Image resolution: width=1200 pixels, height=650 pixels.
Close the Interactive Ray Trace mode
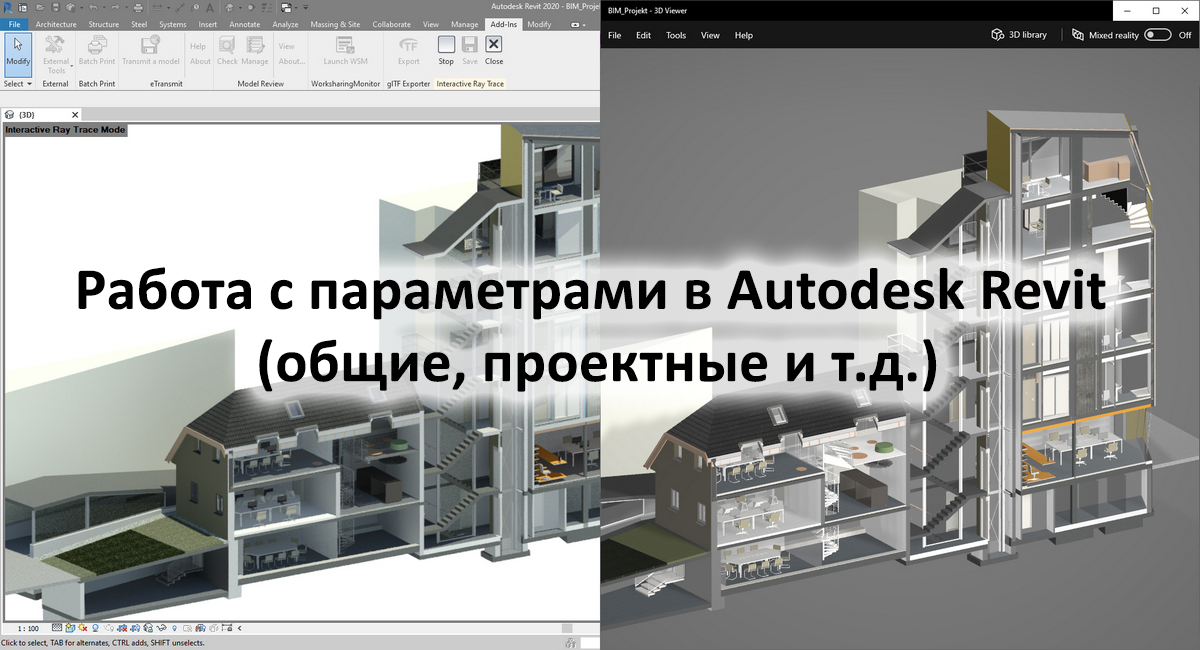click(494, 53)
